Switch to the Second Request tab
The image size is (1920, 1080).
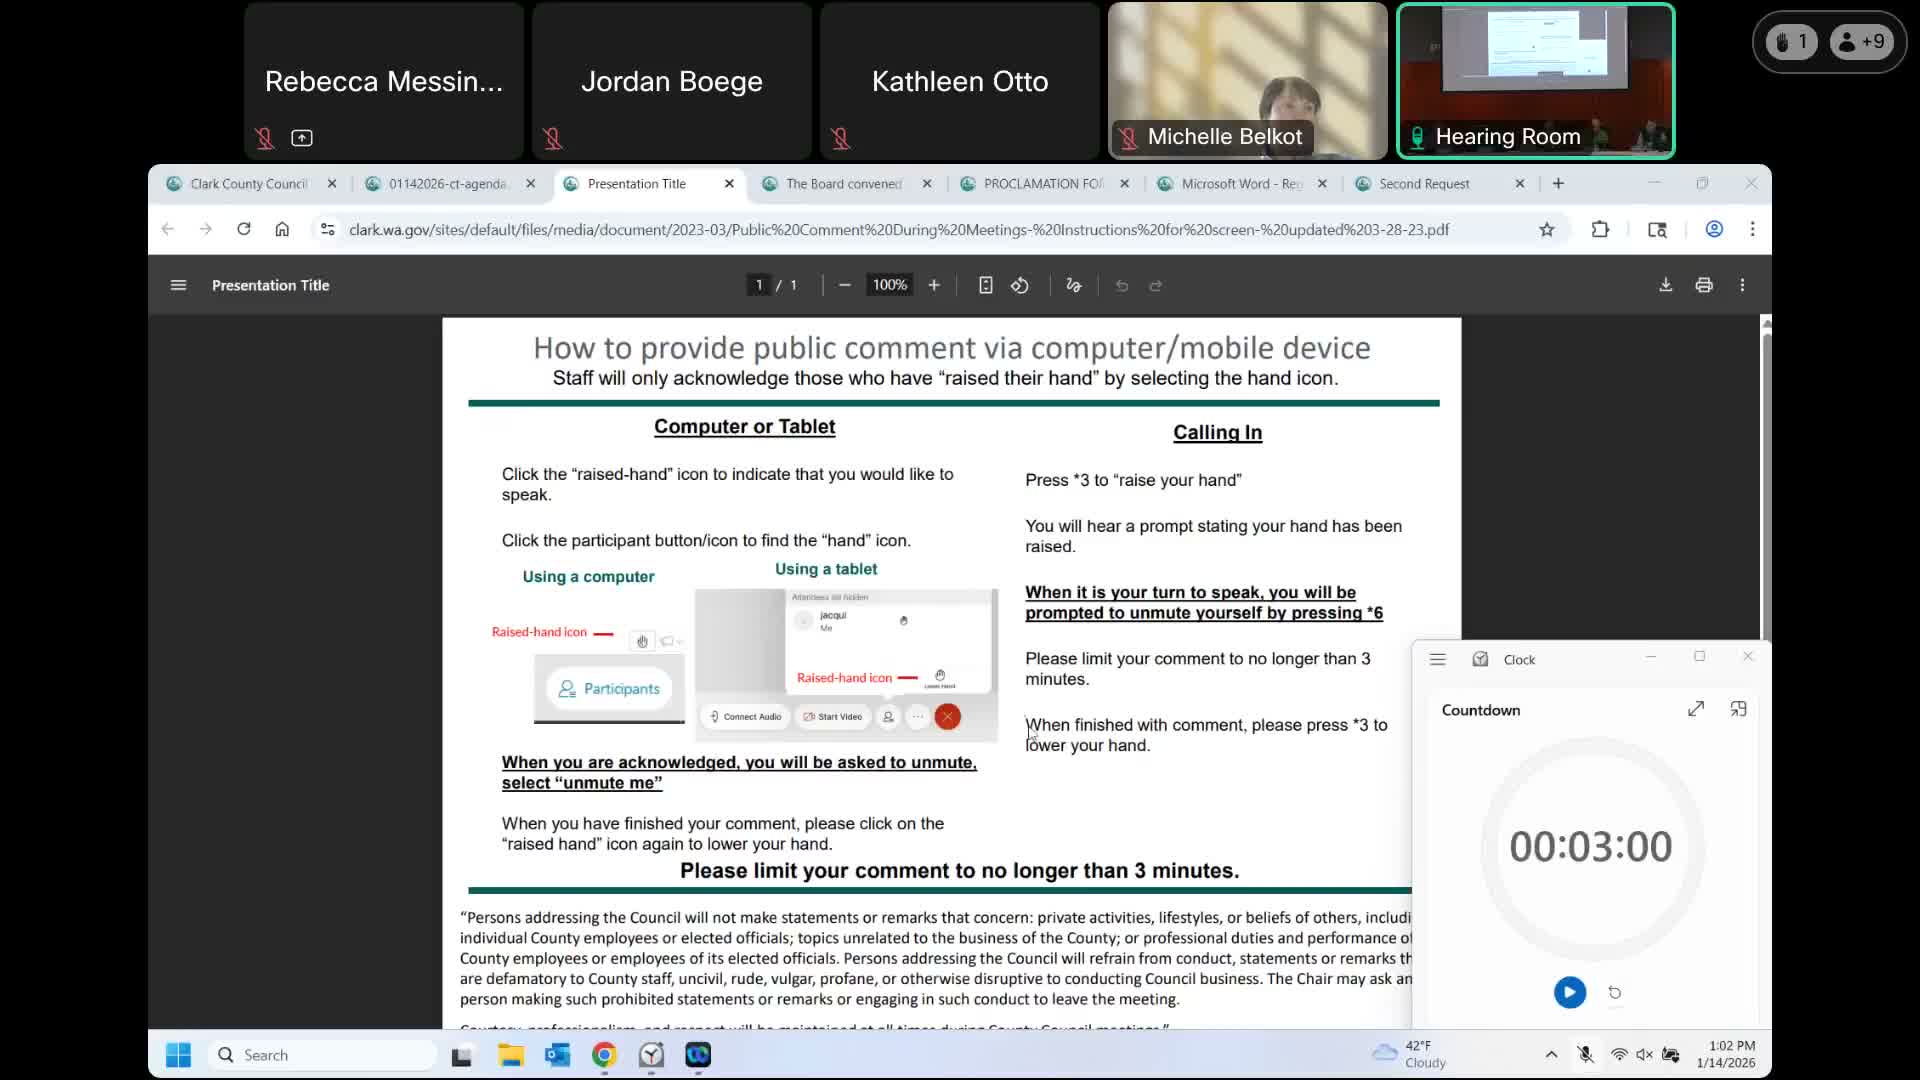click(x=1424, y=184)
